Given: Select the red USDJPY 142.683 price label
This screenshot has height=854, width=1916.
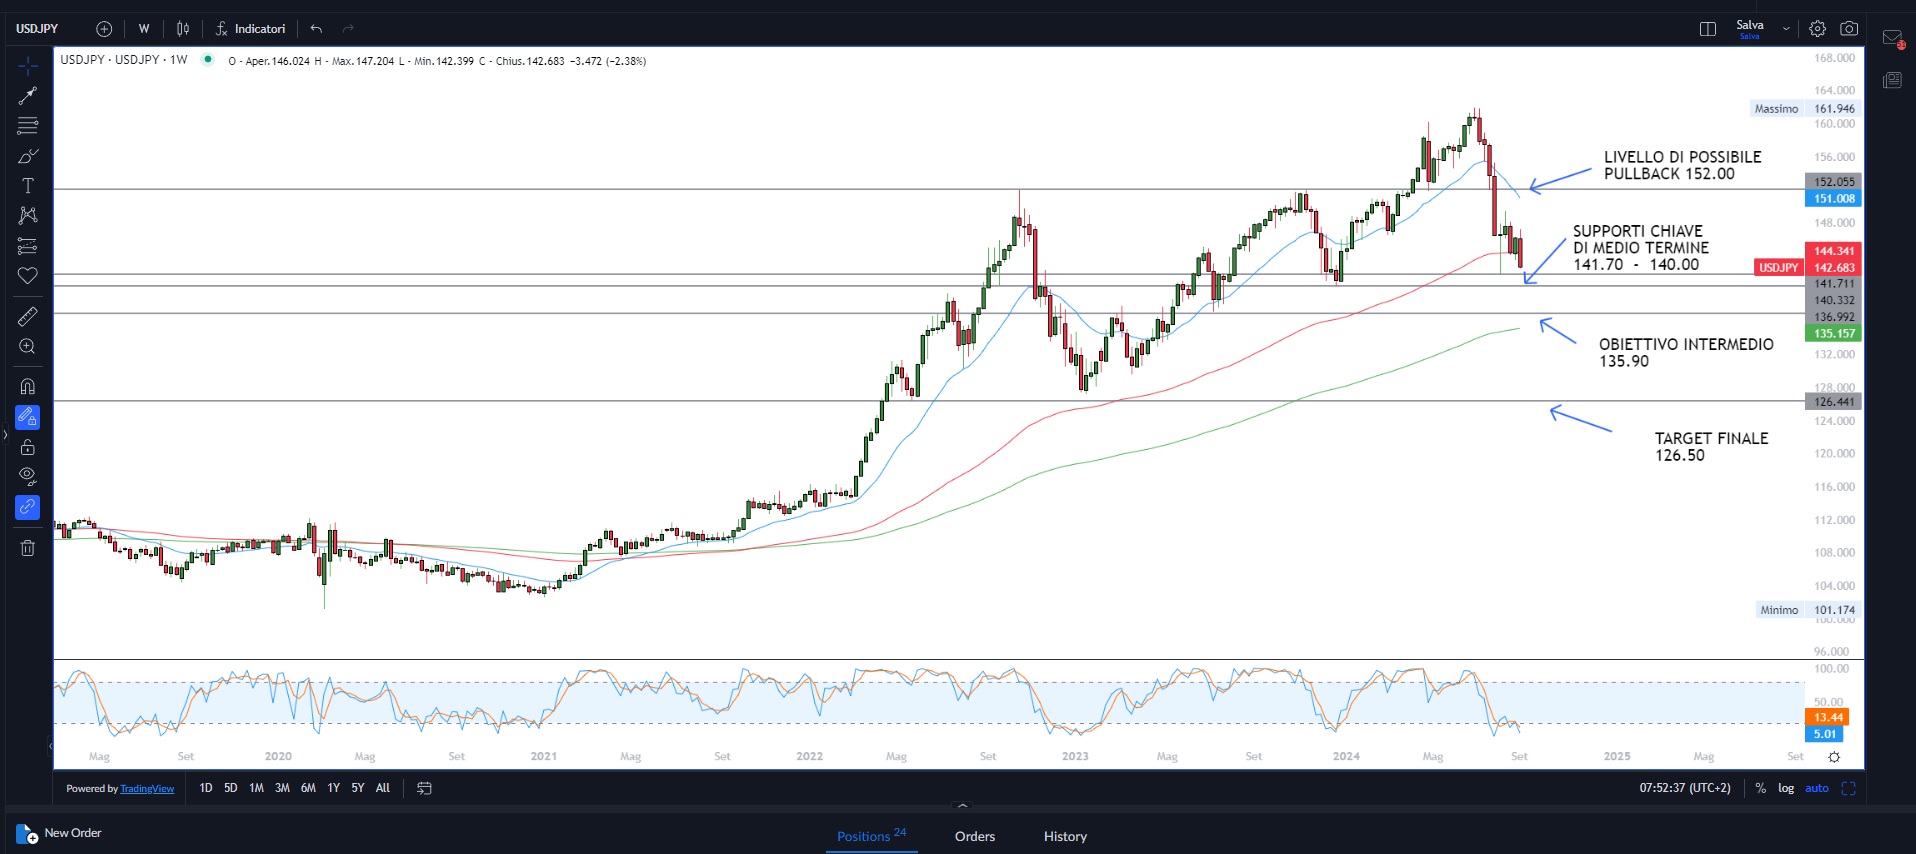Looking at the screenshot, I should 1808,268.
